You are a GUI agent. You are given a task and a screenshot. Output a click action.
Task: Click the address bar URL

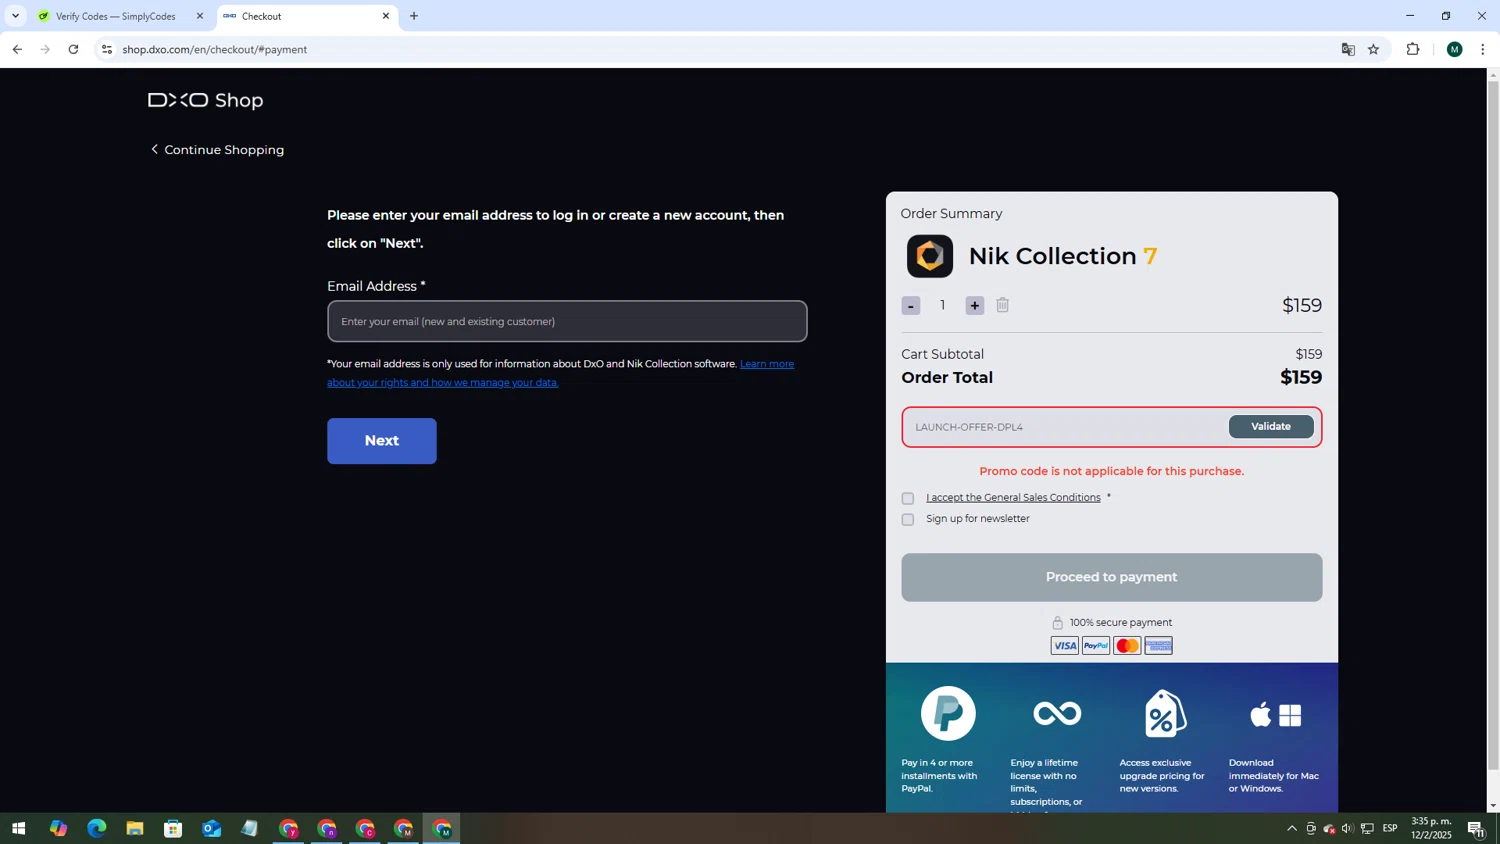tap(215, 49)
